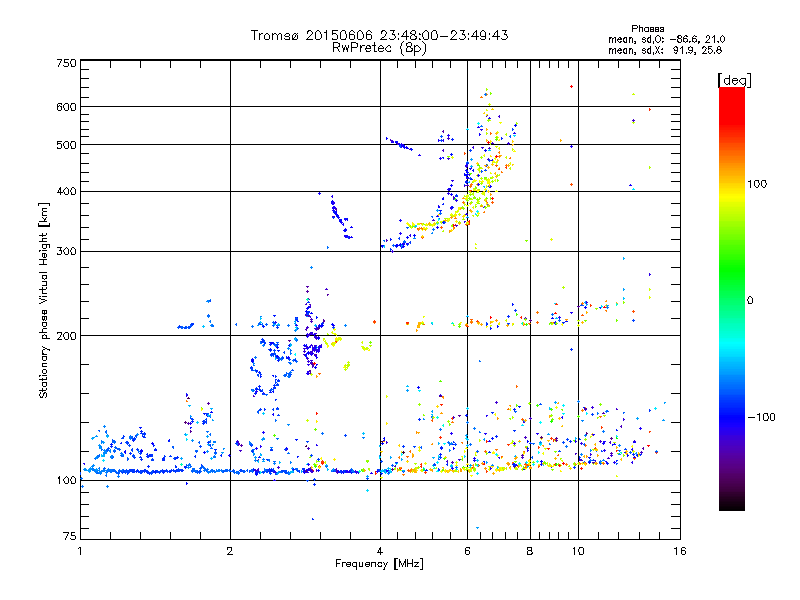Click the y-axis '300' tick label
Viewport: 800px width, 600px height.
(66, 252)
